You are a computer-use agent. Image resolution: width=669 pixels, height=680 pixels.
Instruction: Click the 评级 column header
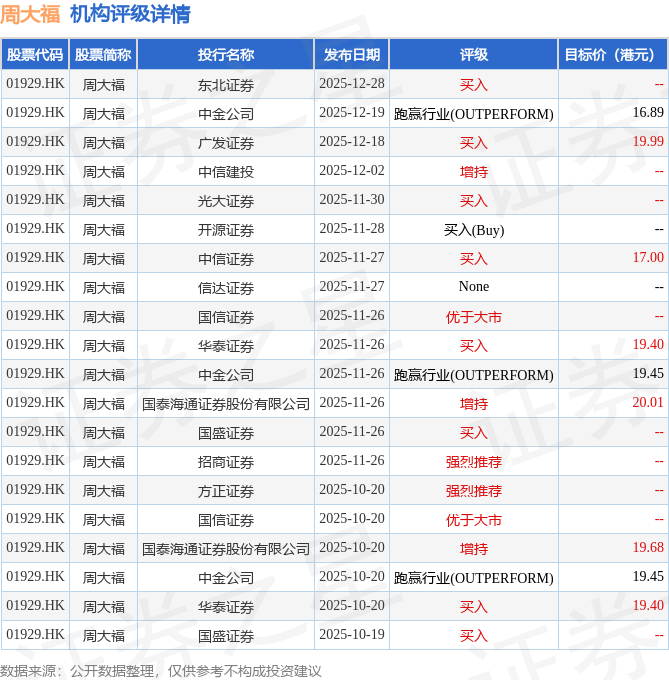click(474, 55)
